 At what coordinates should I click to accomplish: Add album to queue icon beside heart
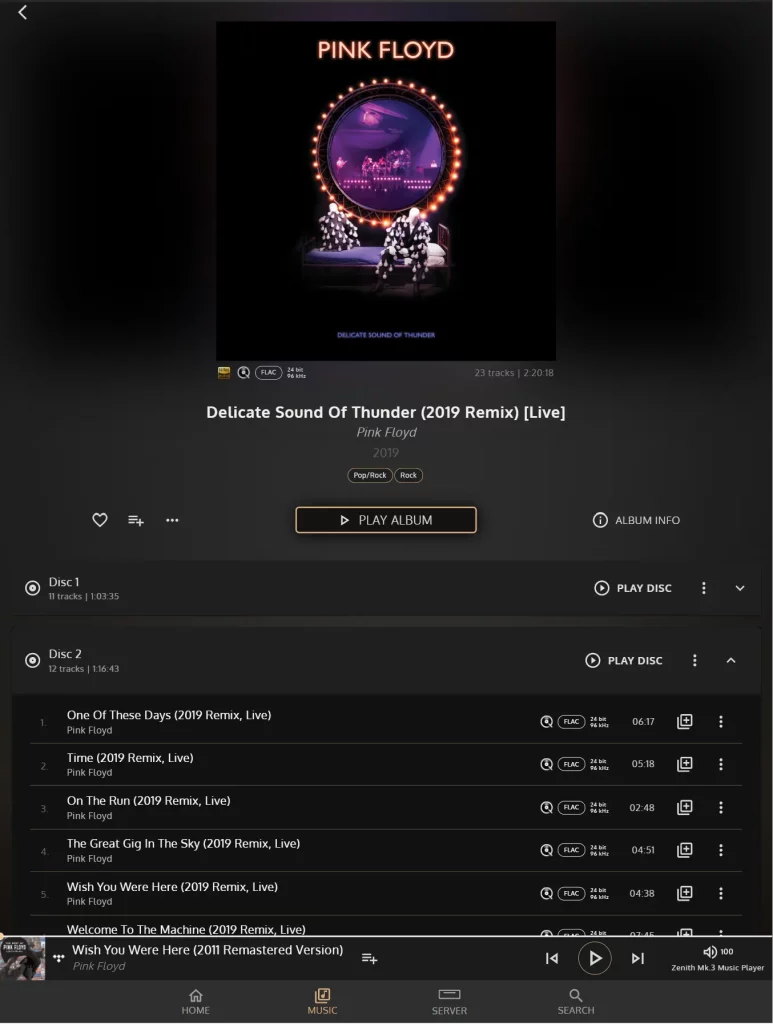click(136, 520)
